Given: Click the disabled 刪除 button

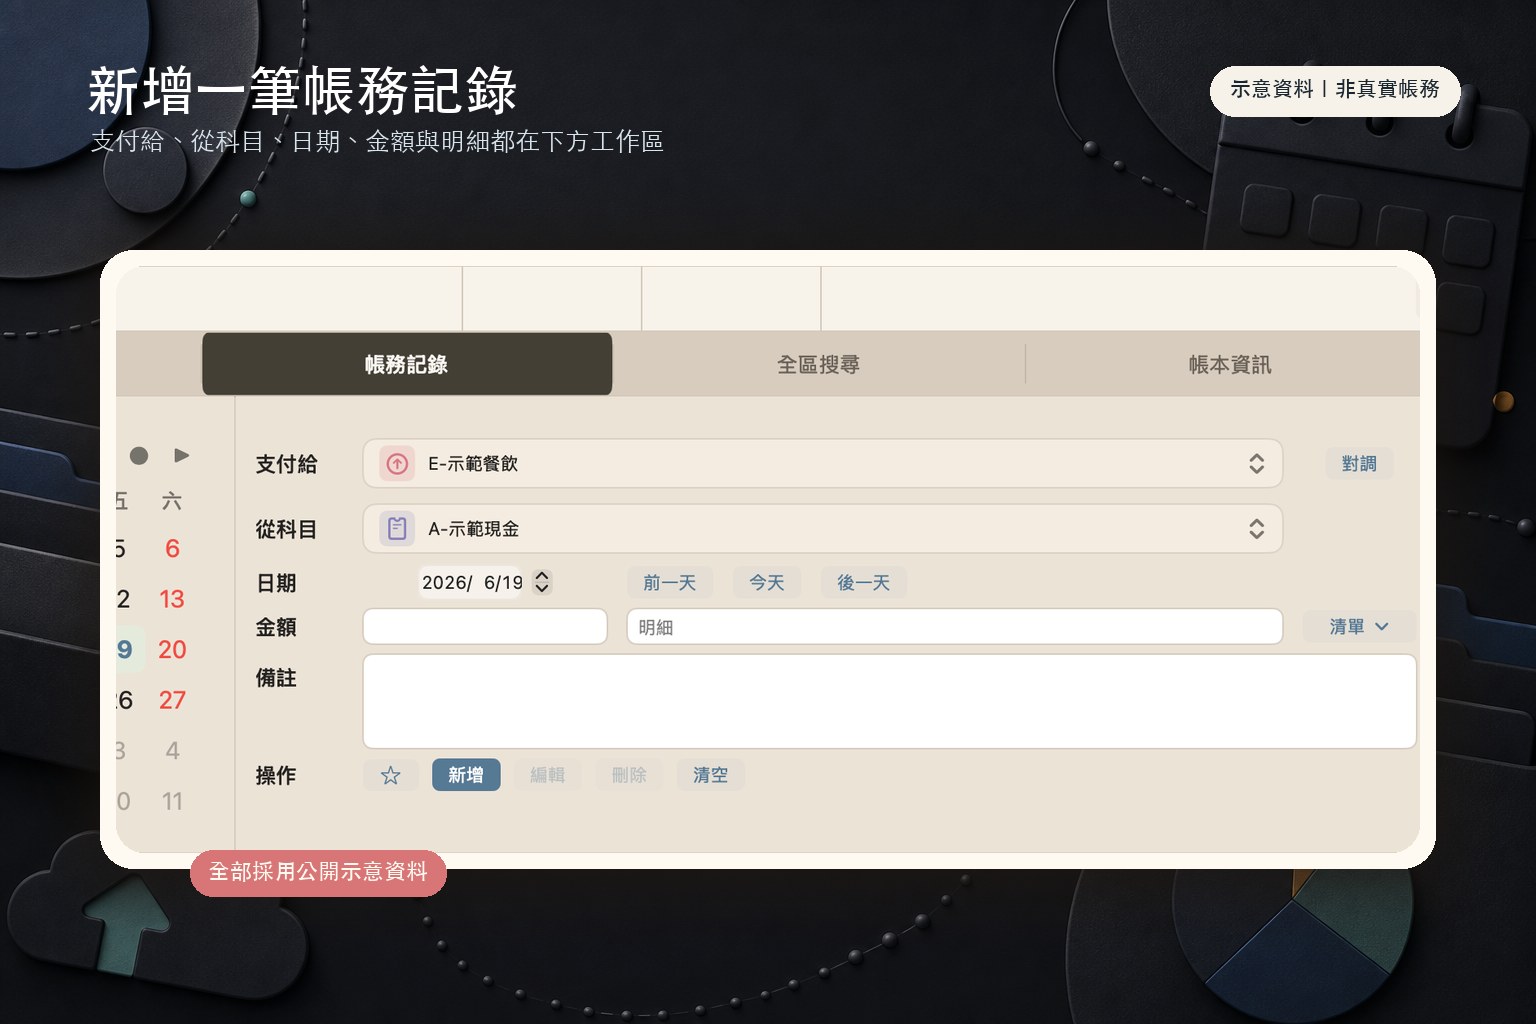Looking at the screenshot, I should coord(629,775).
